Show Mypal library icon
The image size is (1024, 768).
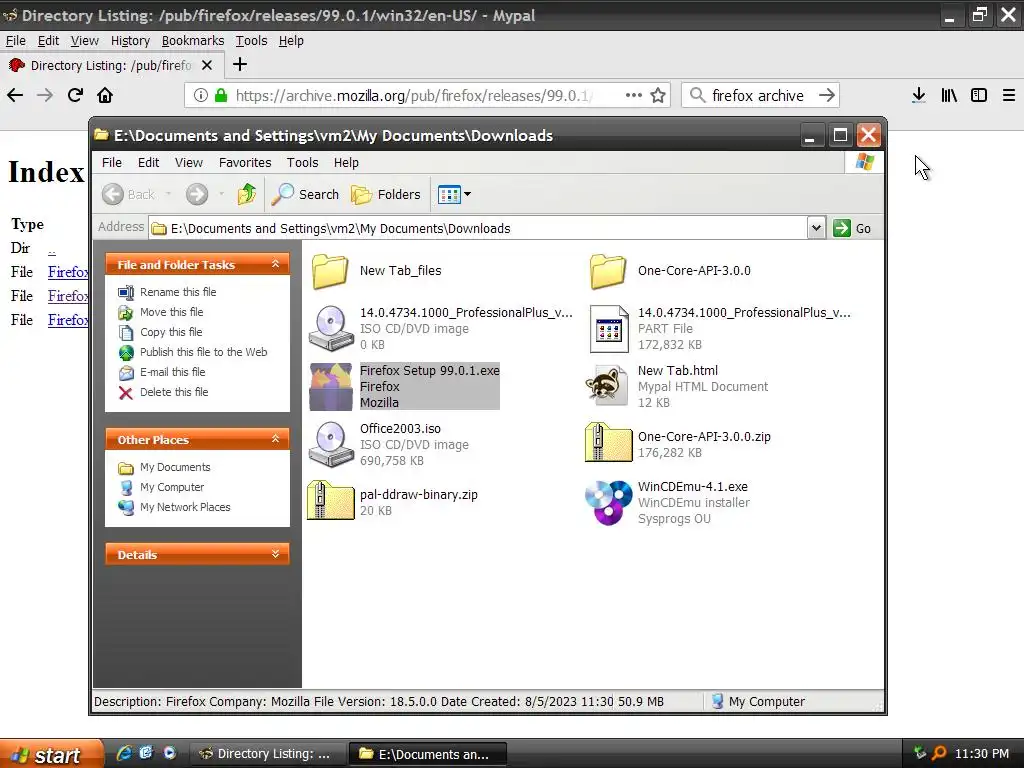(x=949, y=95)
